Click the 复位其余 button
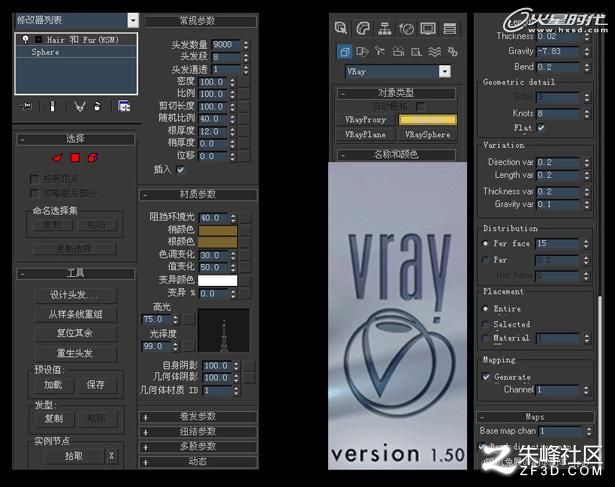 click(x=76, y=334)
